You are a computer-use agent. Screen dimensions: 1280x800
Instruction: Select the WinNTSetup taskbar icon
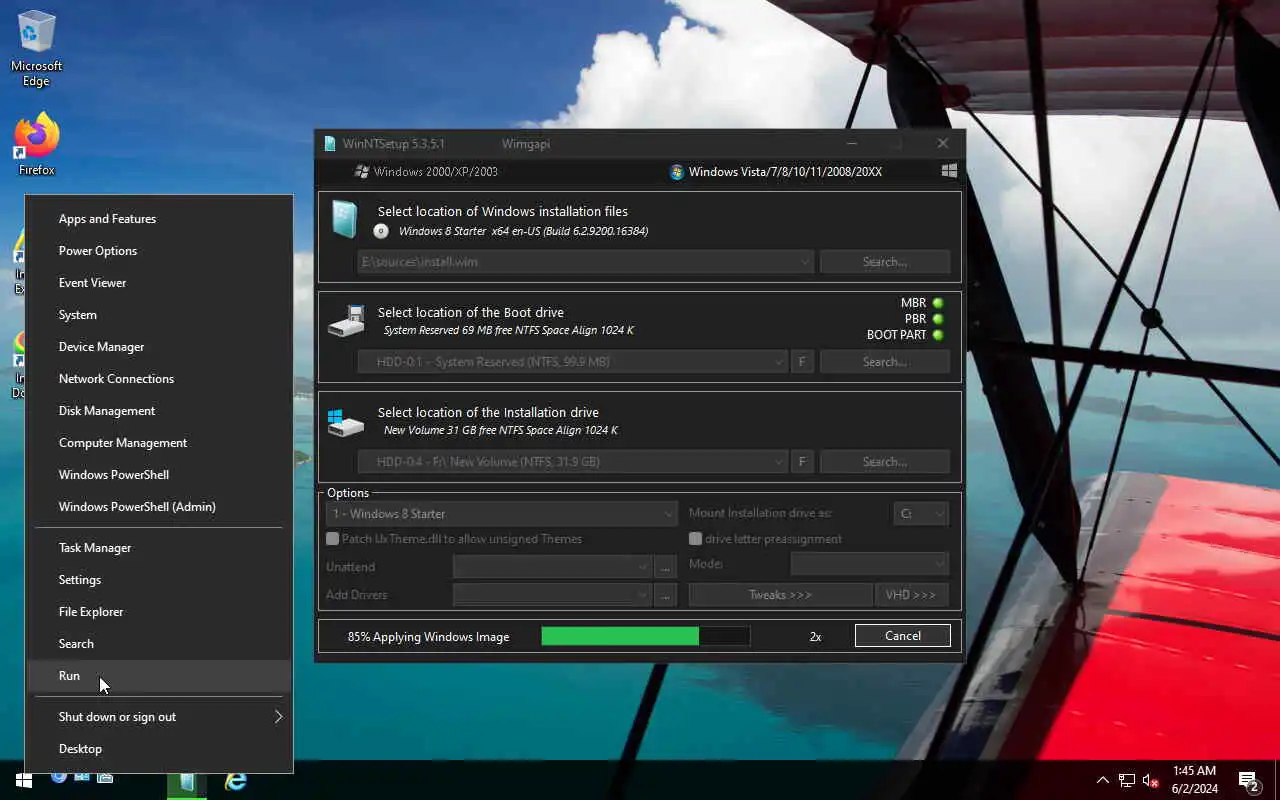[187, 781]
